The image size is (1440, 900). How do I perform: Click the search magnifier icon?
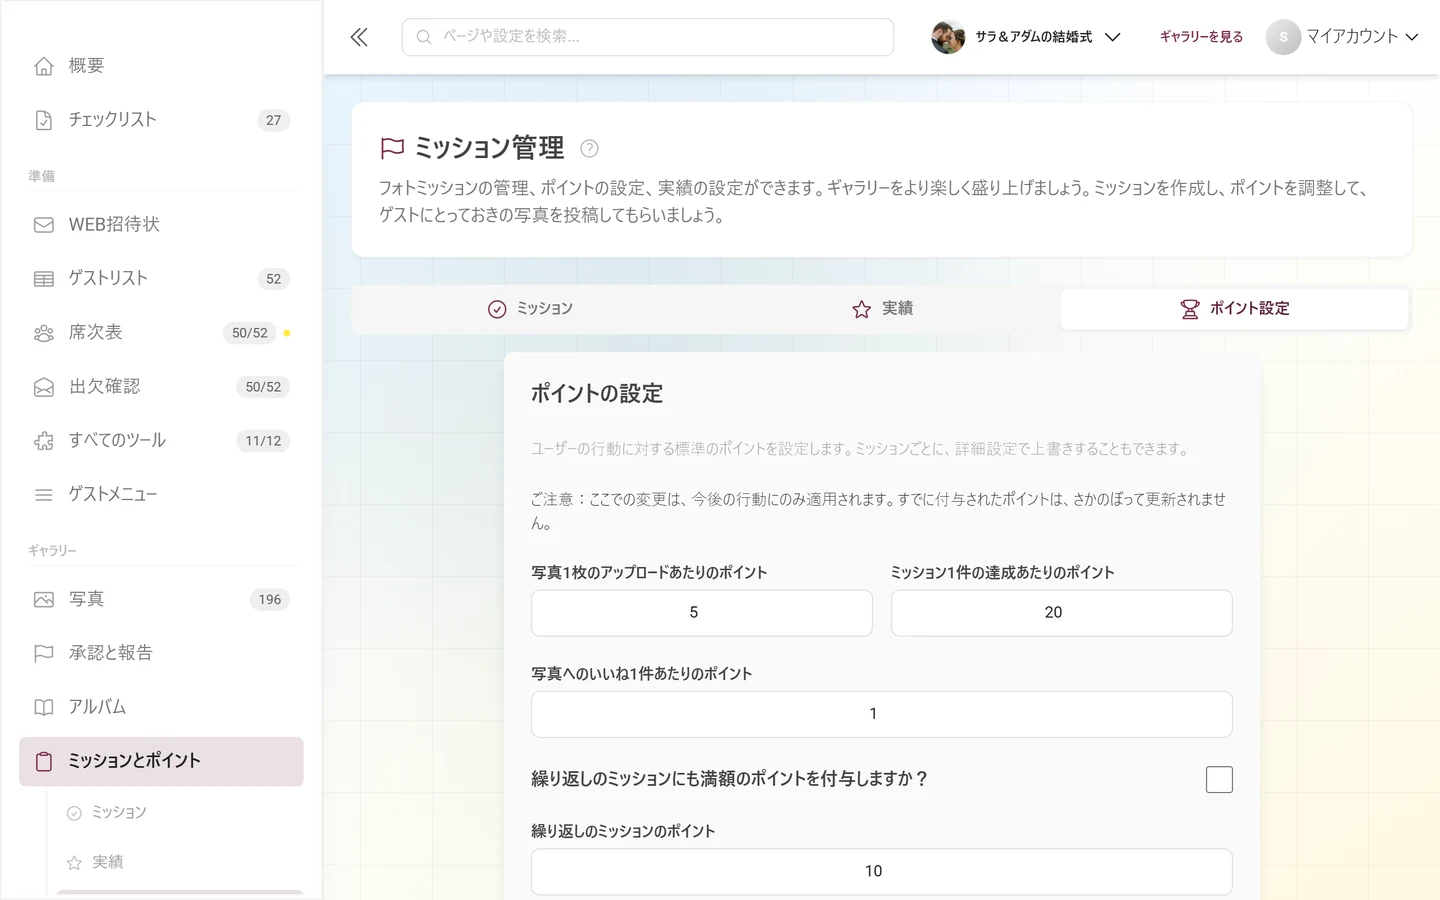[x=424, y=37]
